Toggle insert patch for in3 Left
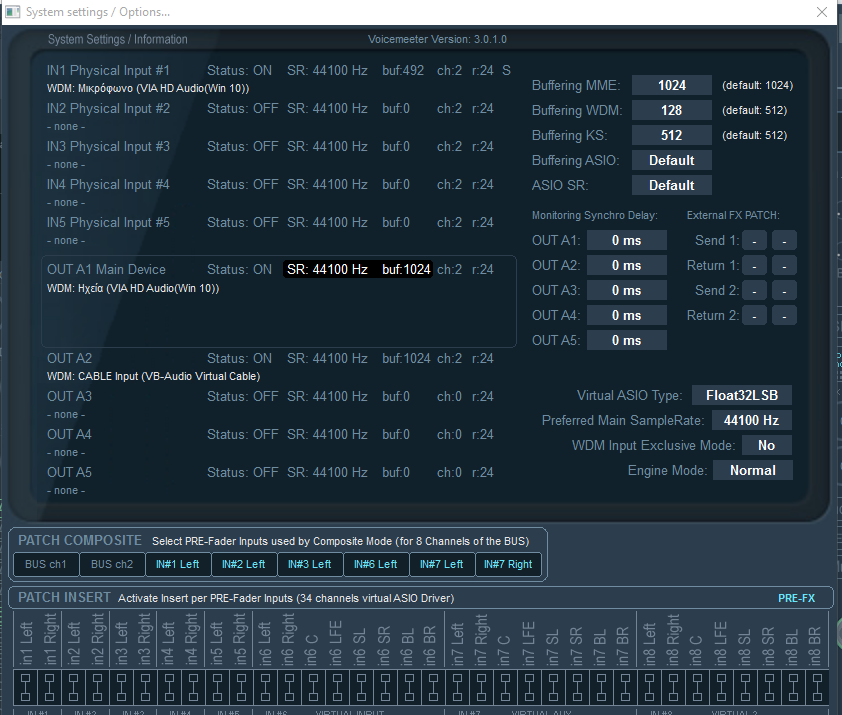Image resolution: width=842 pixels, height=715 pixels. coord(121,686)
